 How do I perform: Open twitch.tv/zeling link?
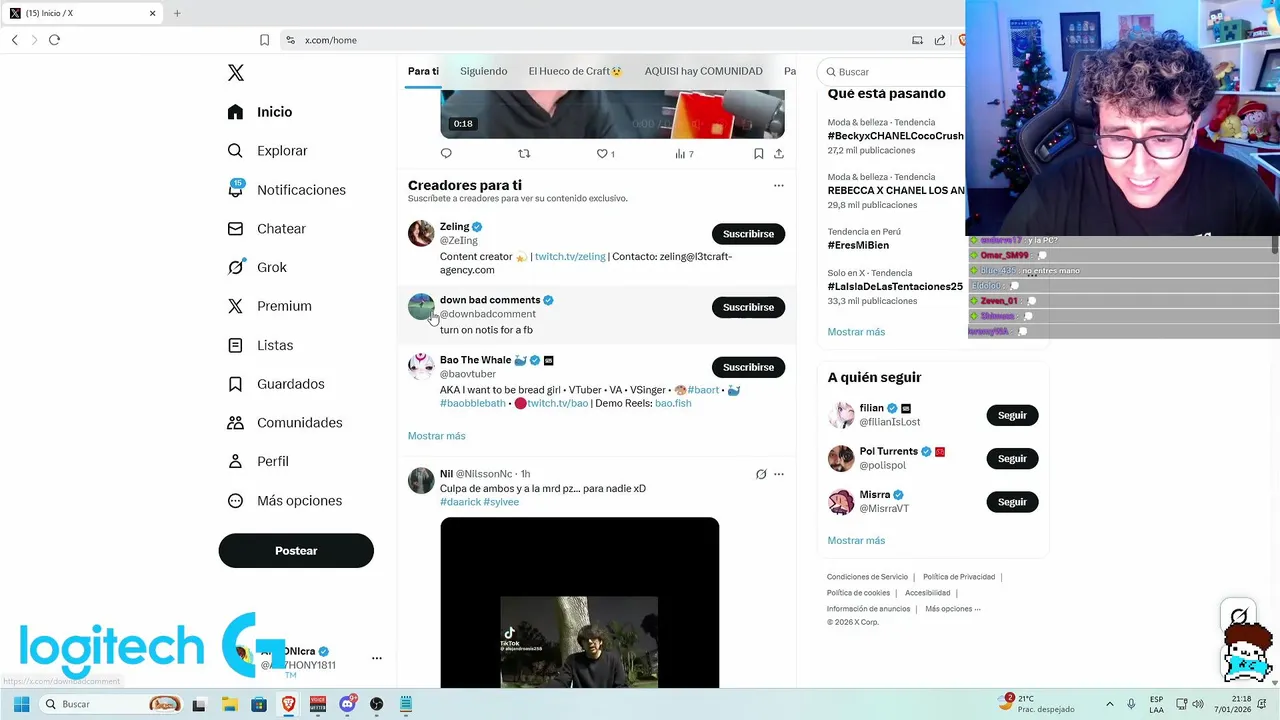pyautogui.click(x=570, y=256)
